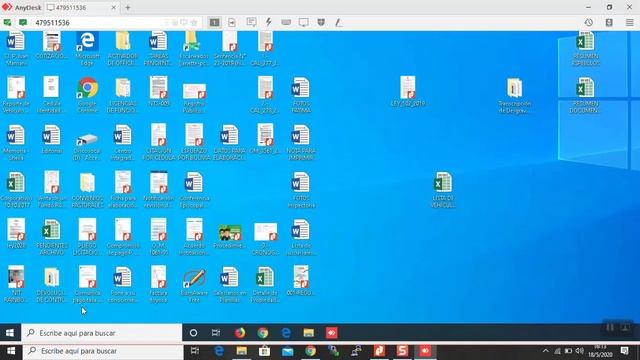Open the AnyDesk session history clock icon

click(x=589, y=22)
